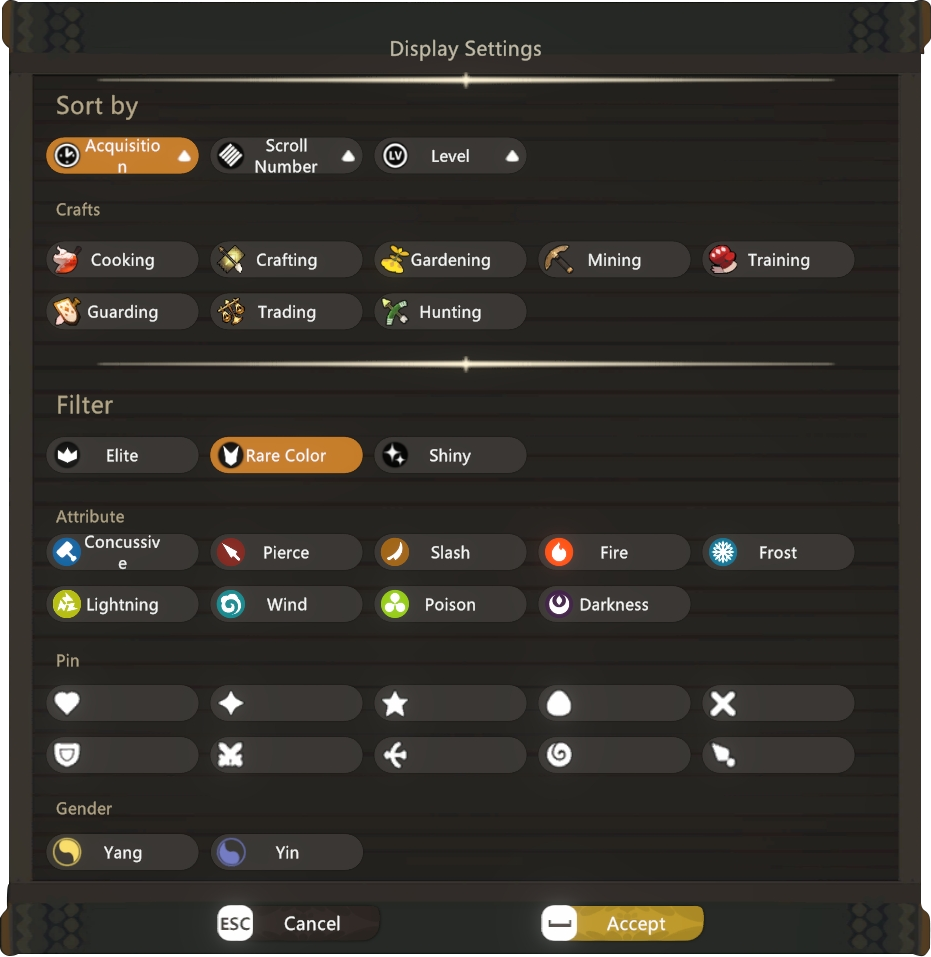Pick the egg-shaped pin icon
Image resolution: width=931 pixels, height=957 pixels.
(x=614, y=703)
